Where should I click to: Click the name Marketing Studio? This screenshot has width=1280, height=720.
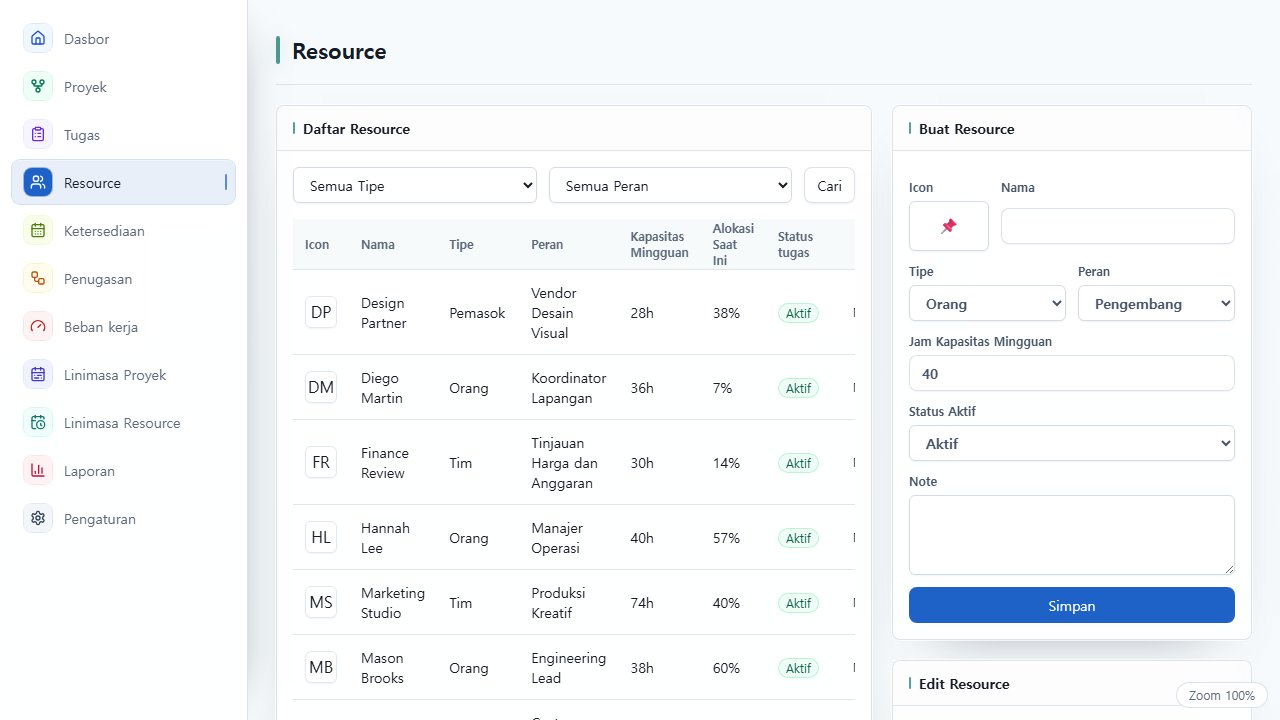pos(393,603)
